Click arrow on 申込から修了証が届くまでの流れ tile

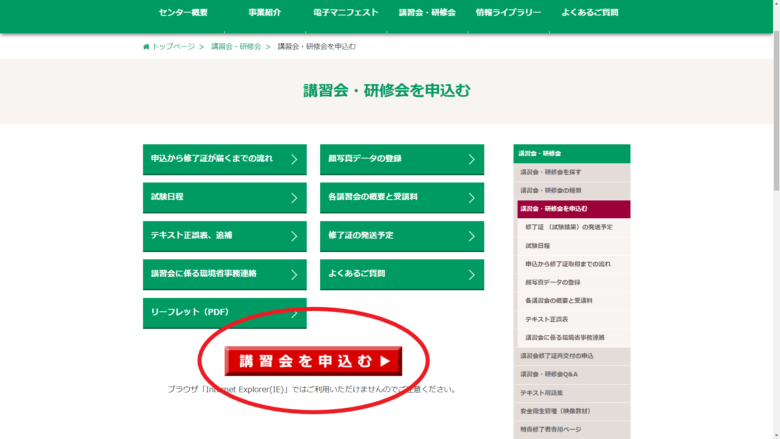294,160
